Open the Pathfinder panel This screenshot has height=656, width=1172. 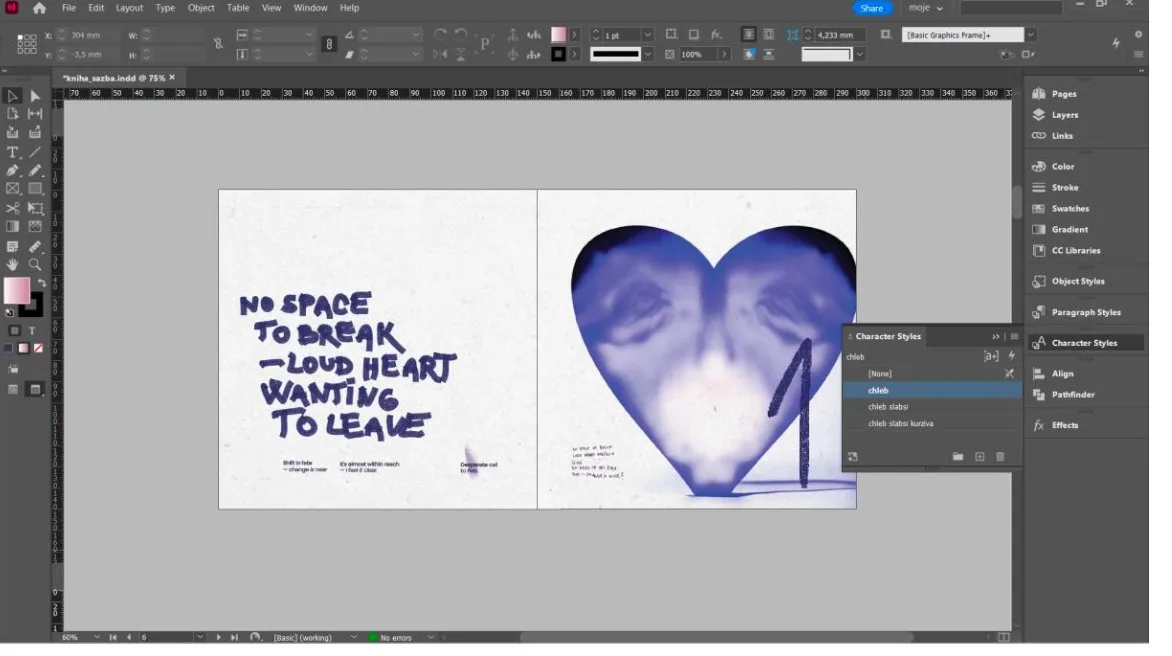click(x=1073, y=395)
